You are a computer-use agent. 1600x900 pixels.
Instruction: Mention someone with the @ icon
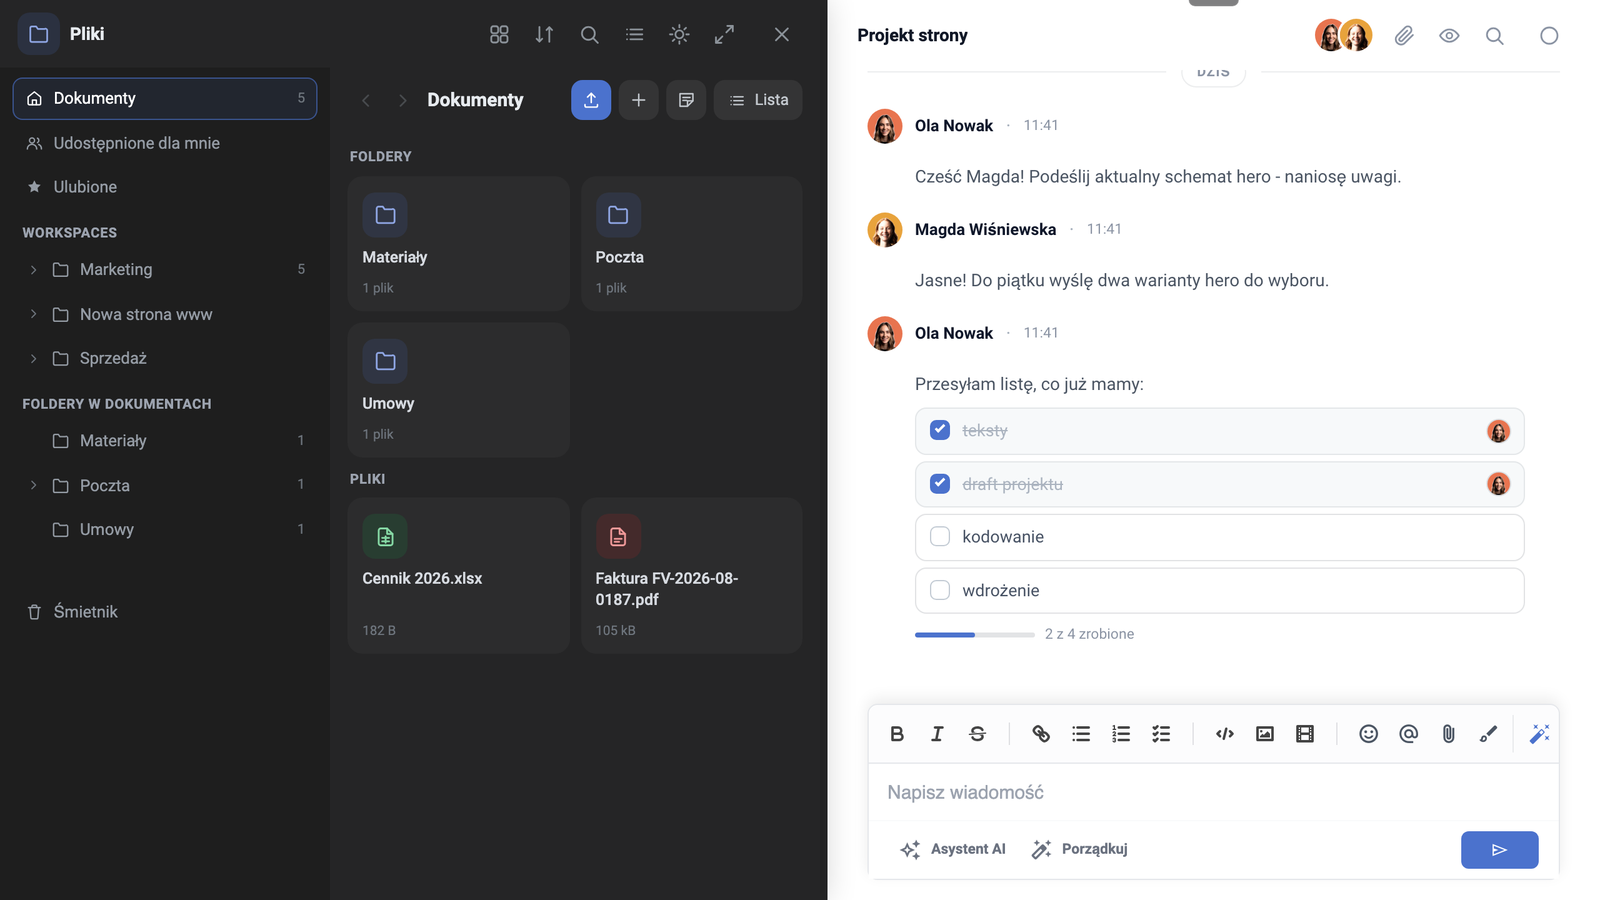pyautogui.click(x=1409, y=734)
